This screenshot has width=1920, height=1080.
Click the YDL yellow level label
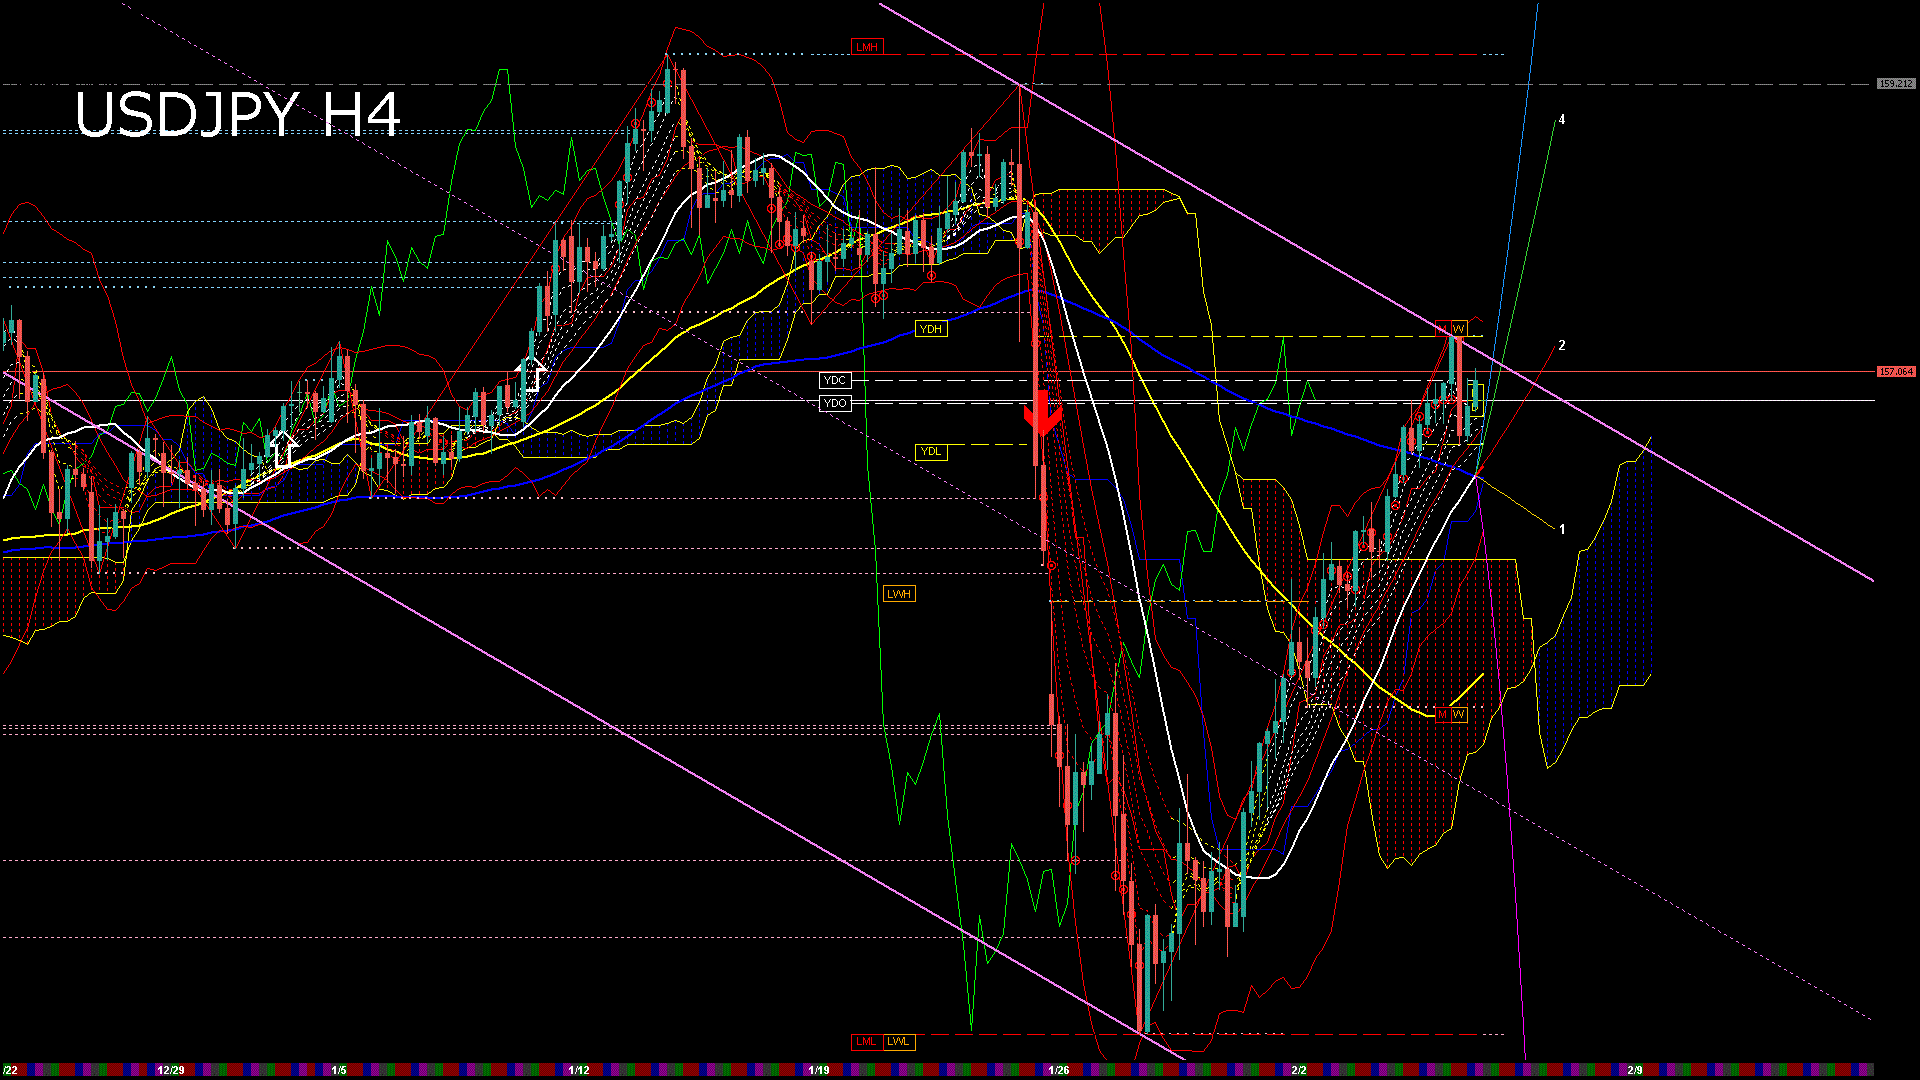[x=930, y=451]
